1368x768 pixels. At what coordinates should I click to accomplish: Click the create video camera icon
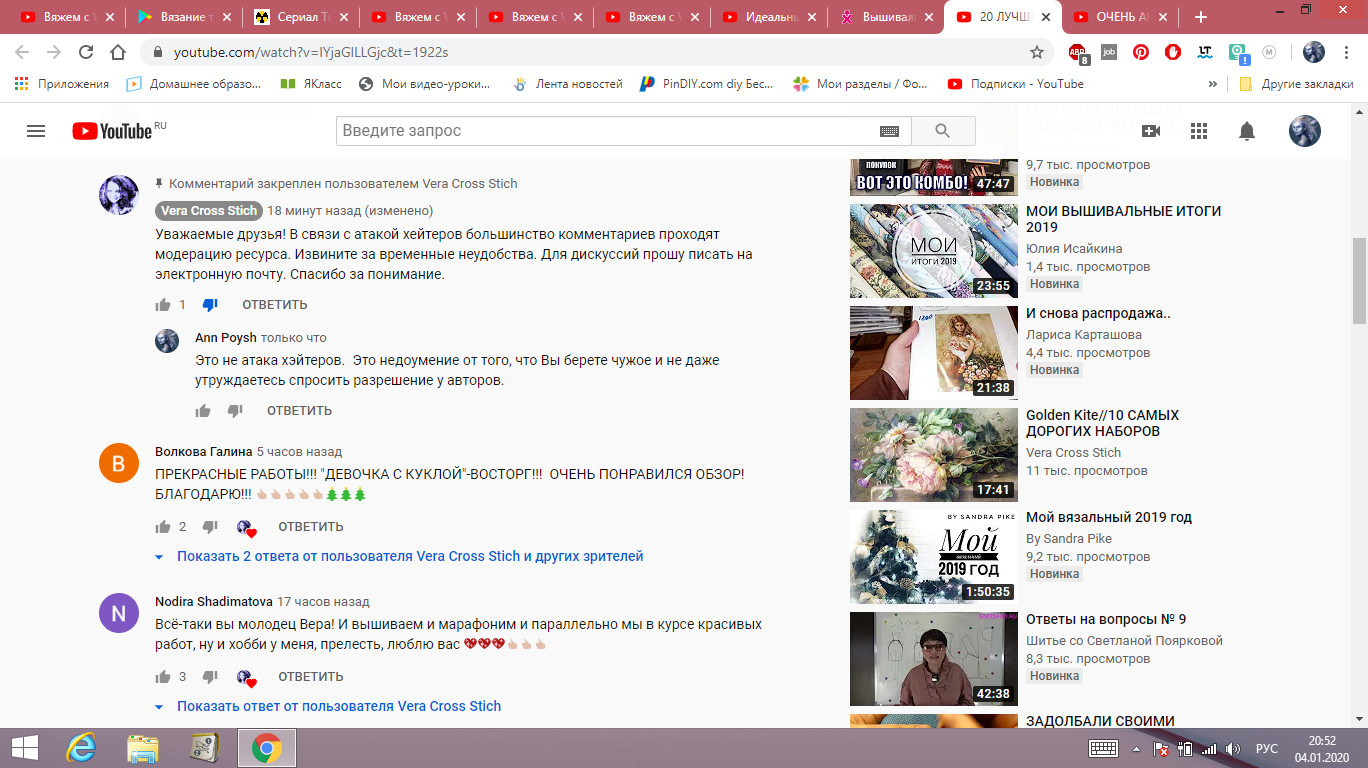coord(1151,131)
